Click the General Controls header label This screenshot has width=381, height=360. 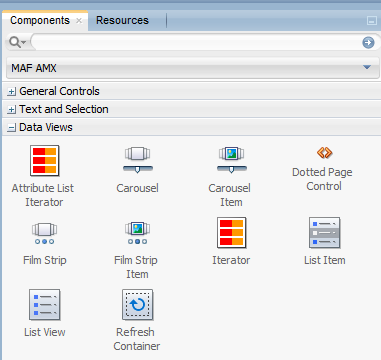59,91
